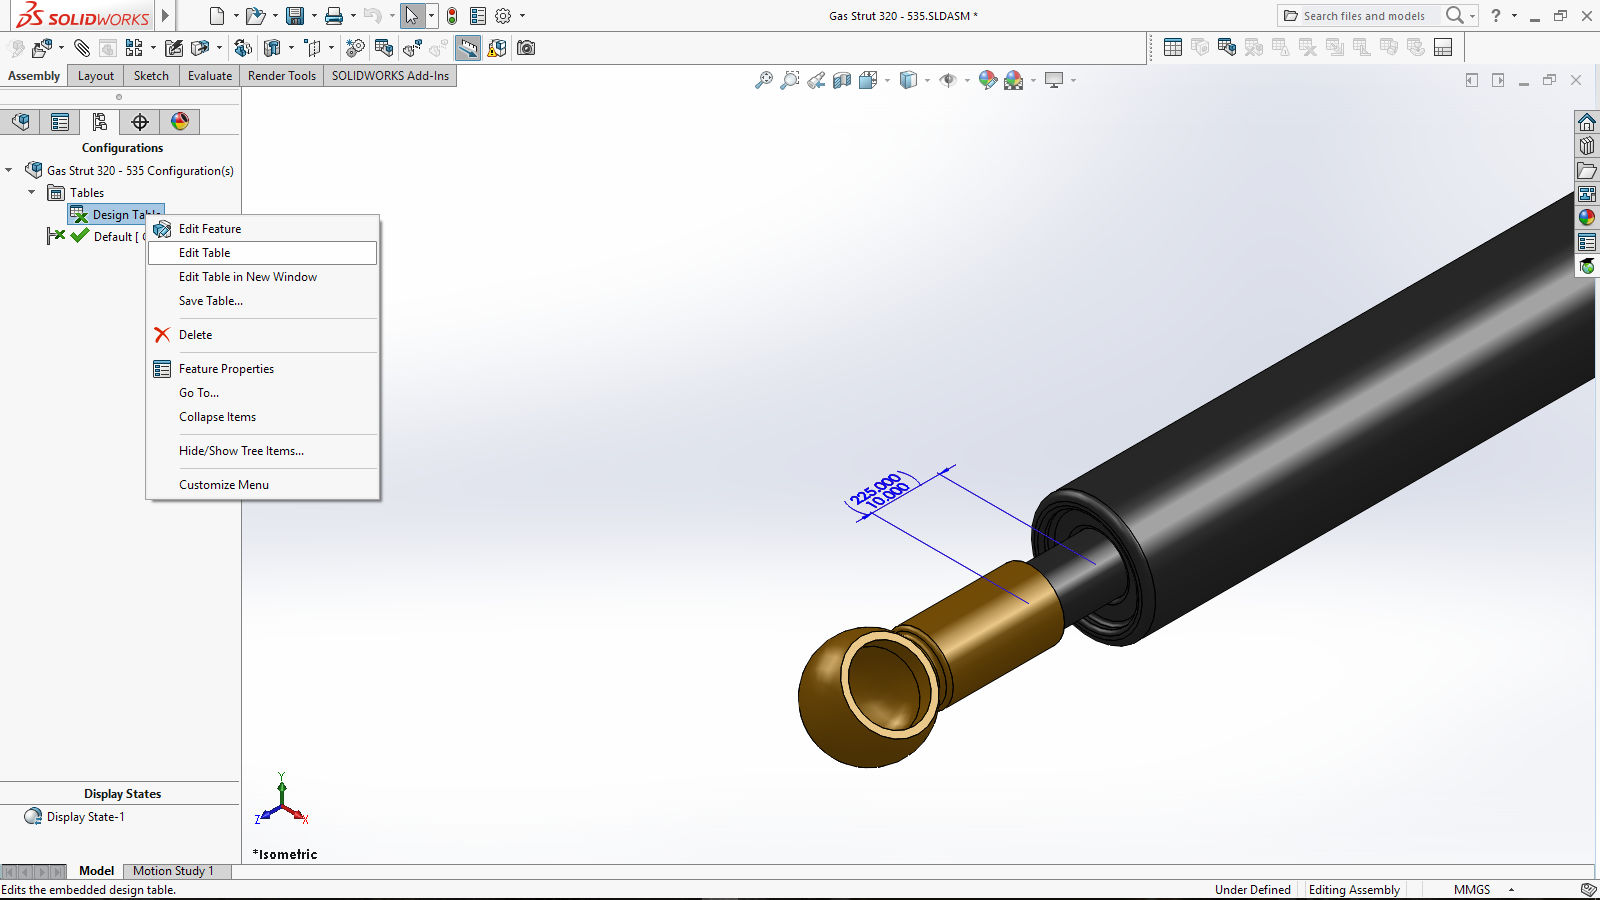The height and width of the screenshot is (900, 1600).
Task: Switch to the Evaluate tab
Action: (x=209, y=76)
